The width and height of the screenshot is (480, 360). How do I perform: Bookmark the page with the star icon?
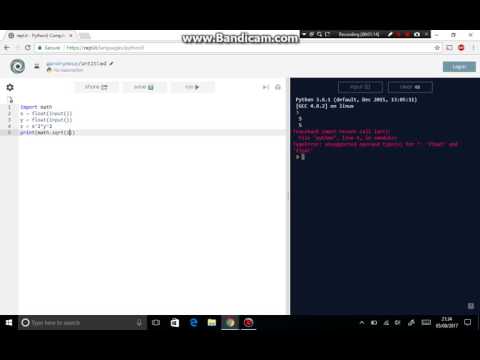click(437, 48)
